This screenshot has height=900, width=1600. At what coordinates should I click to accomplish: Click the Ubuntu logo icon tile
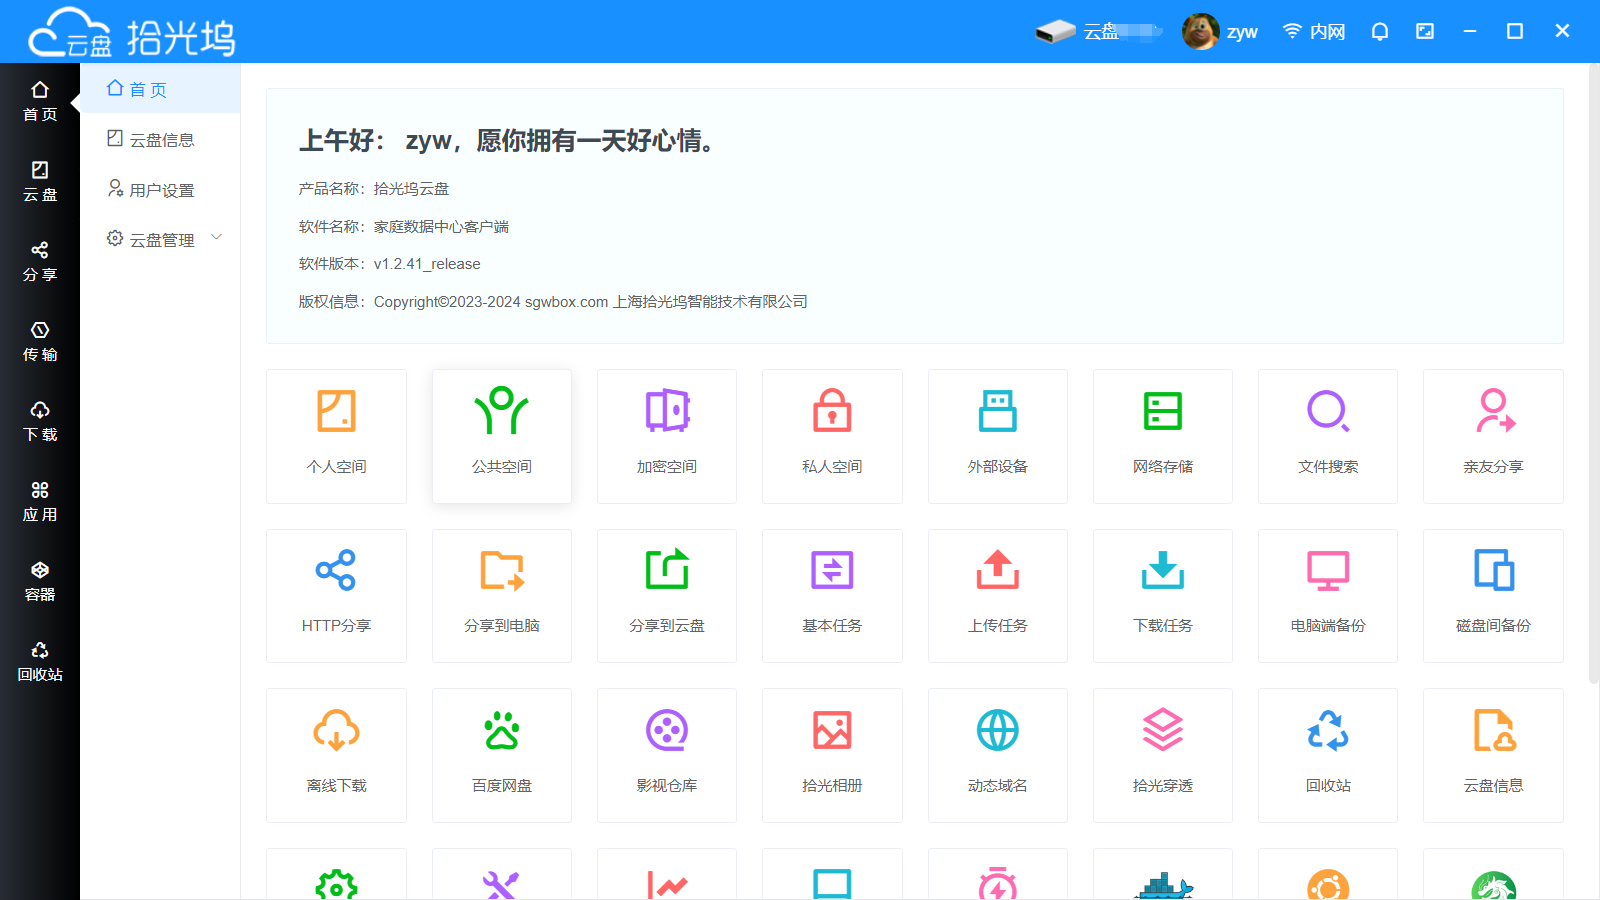click(x=1328, y=875)
